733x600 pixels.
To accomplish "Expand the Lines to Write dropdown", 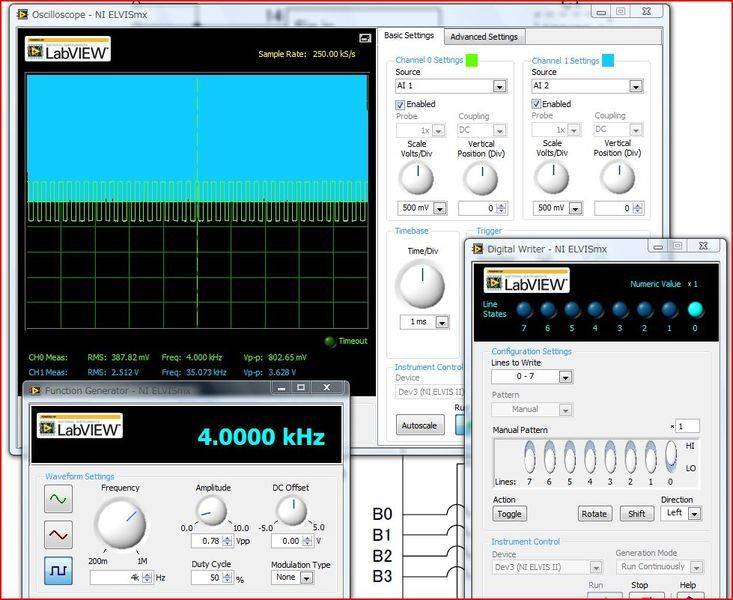I will (566, 377).
